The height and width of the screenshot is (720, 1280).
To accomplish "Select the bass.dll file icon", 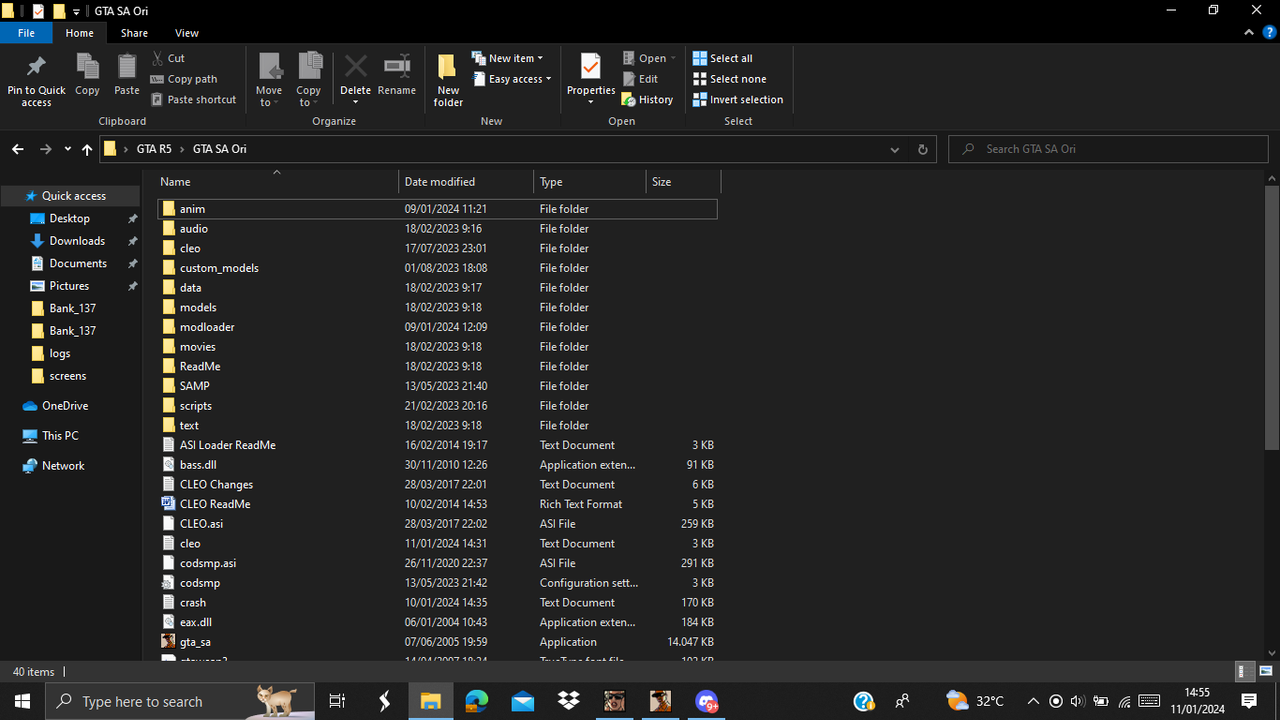I will pos(169,465).
